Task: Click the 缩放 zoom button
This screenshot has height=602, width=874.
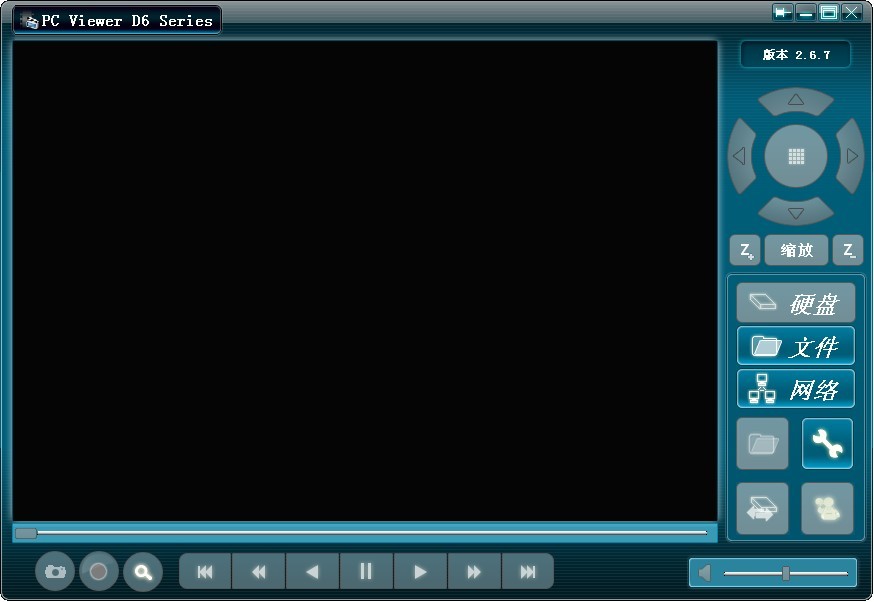Action: pyautogui.click(x=797, y=250)
